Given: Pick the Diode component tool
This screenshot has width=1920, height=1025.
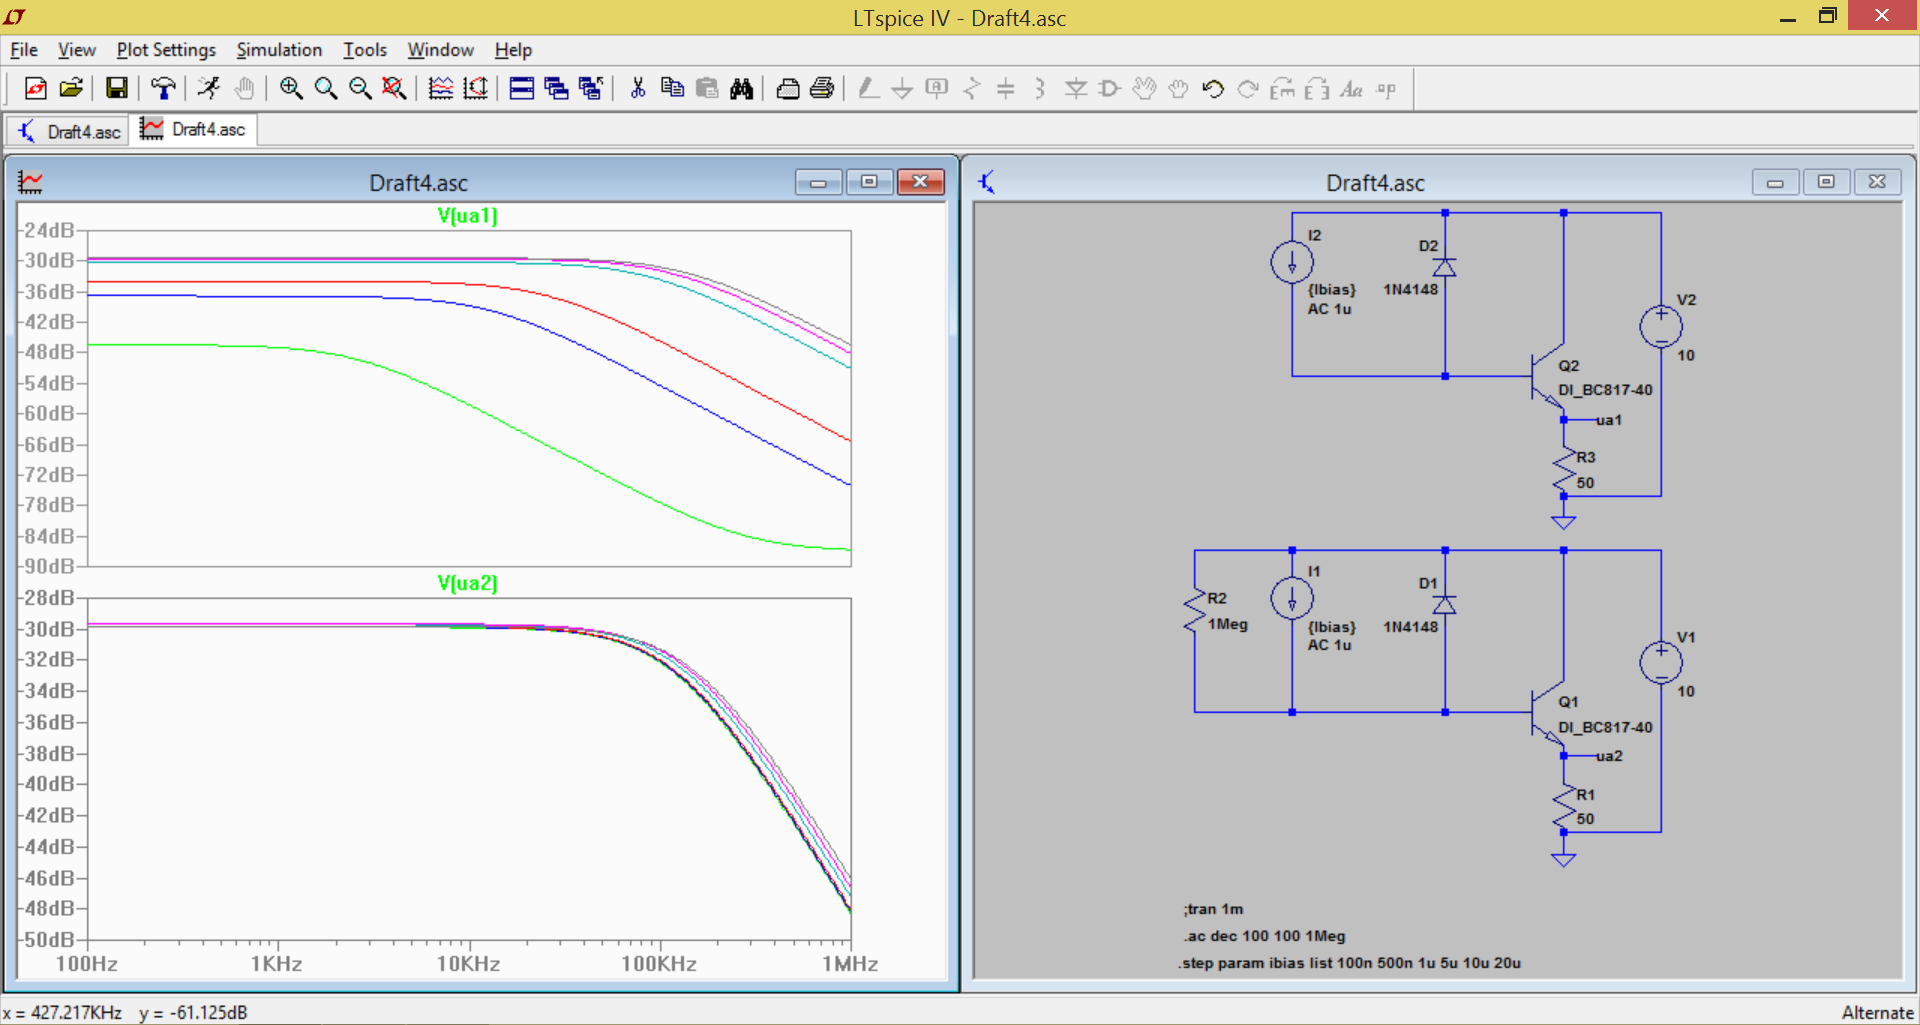Looking at the screenshot, I should click(1076, 89).
